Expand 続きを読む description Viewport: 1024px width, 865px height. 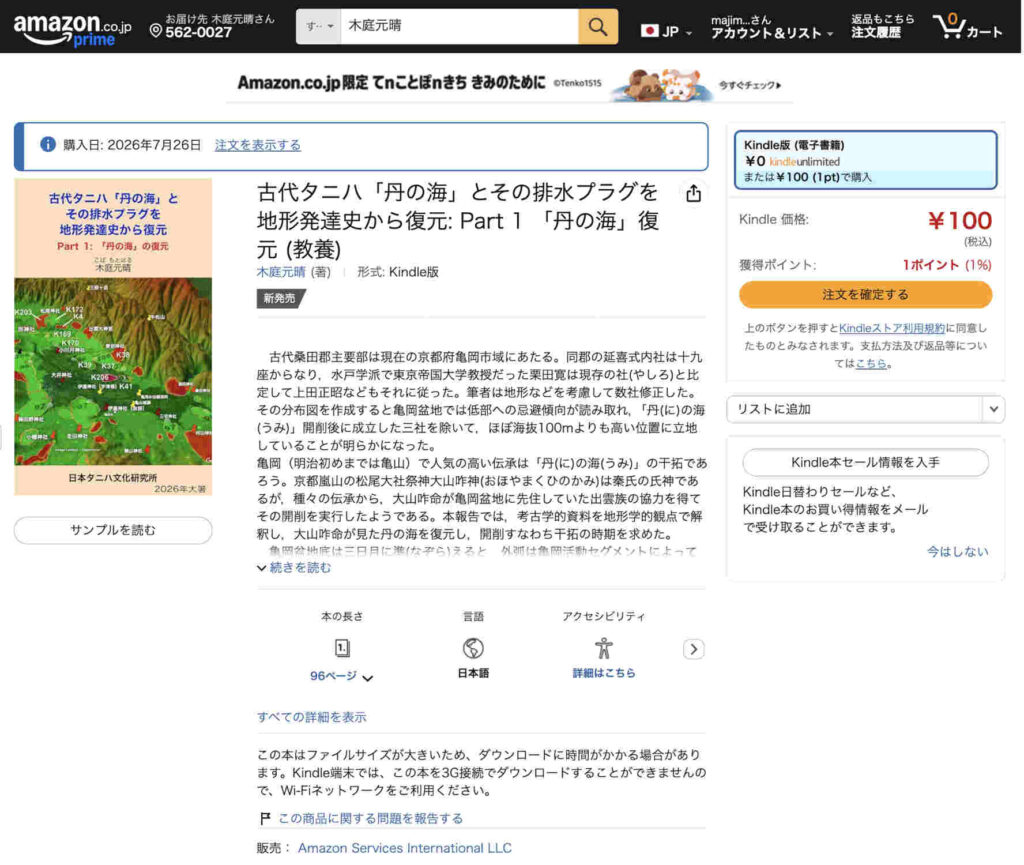(x=295, y=568)
